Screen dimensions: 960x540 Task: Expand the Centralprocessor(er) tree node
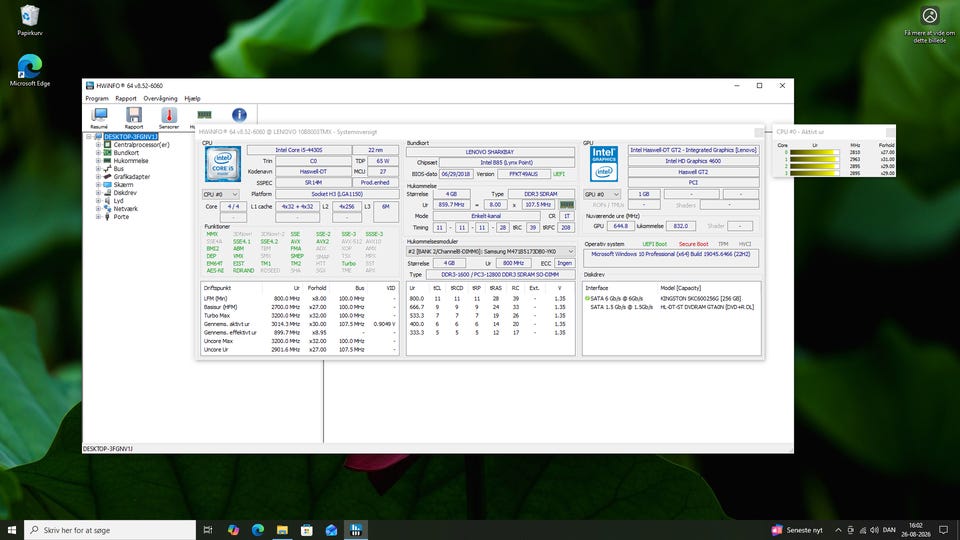98,144
